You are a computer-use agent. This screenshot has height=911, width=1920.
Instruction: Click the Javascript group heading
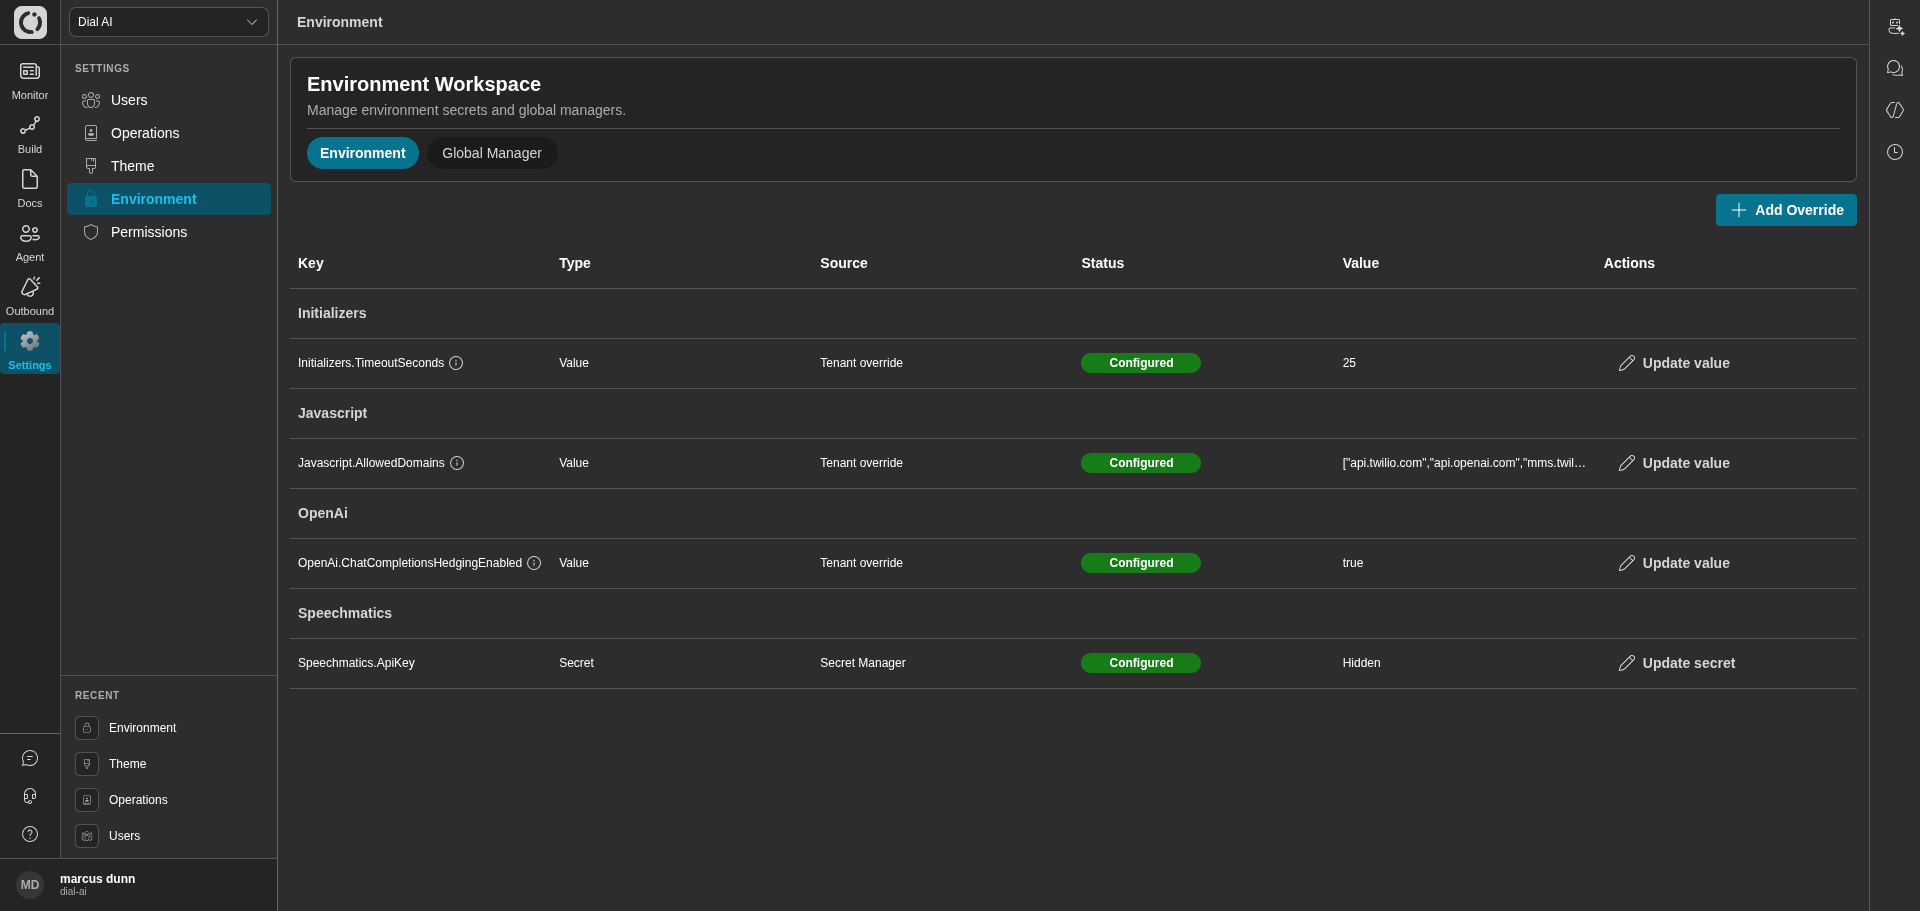pos(332,413)
